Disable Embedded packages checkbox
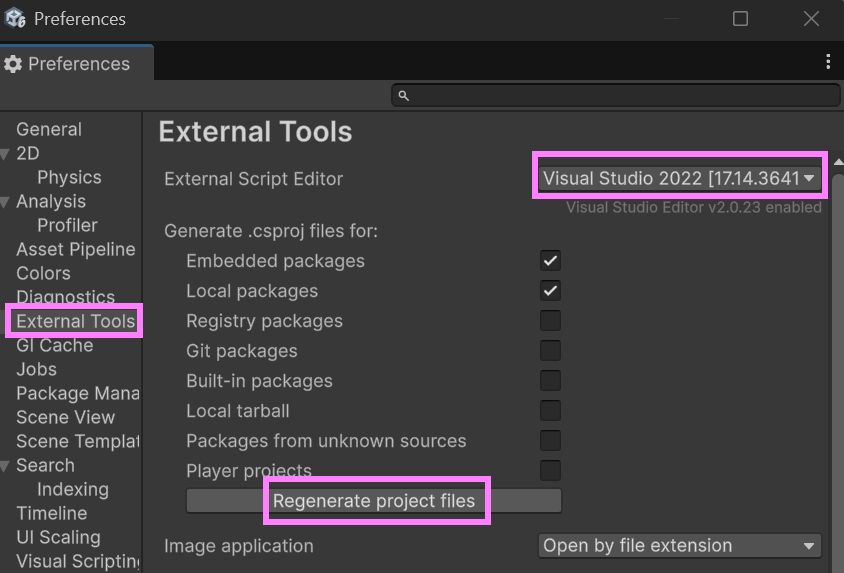The height and width of the screenshot is (573, 844). pos(550,261)
